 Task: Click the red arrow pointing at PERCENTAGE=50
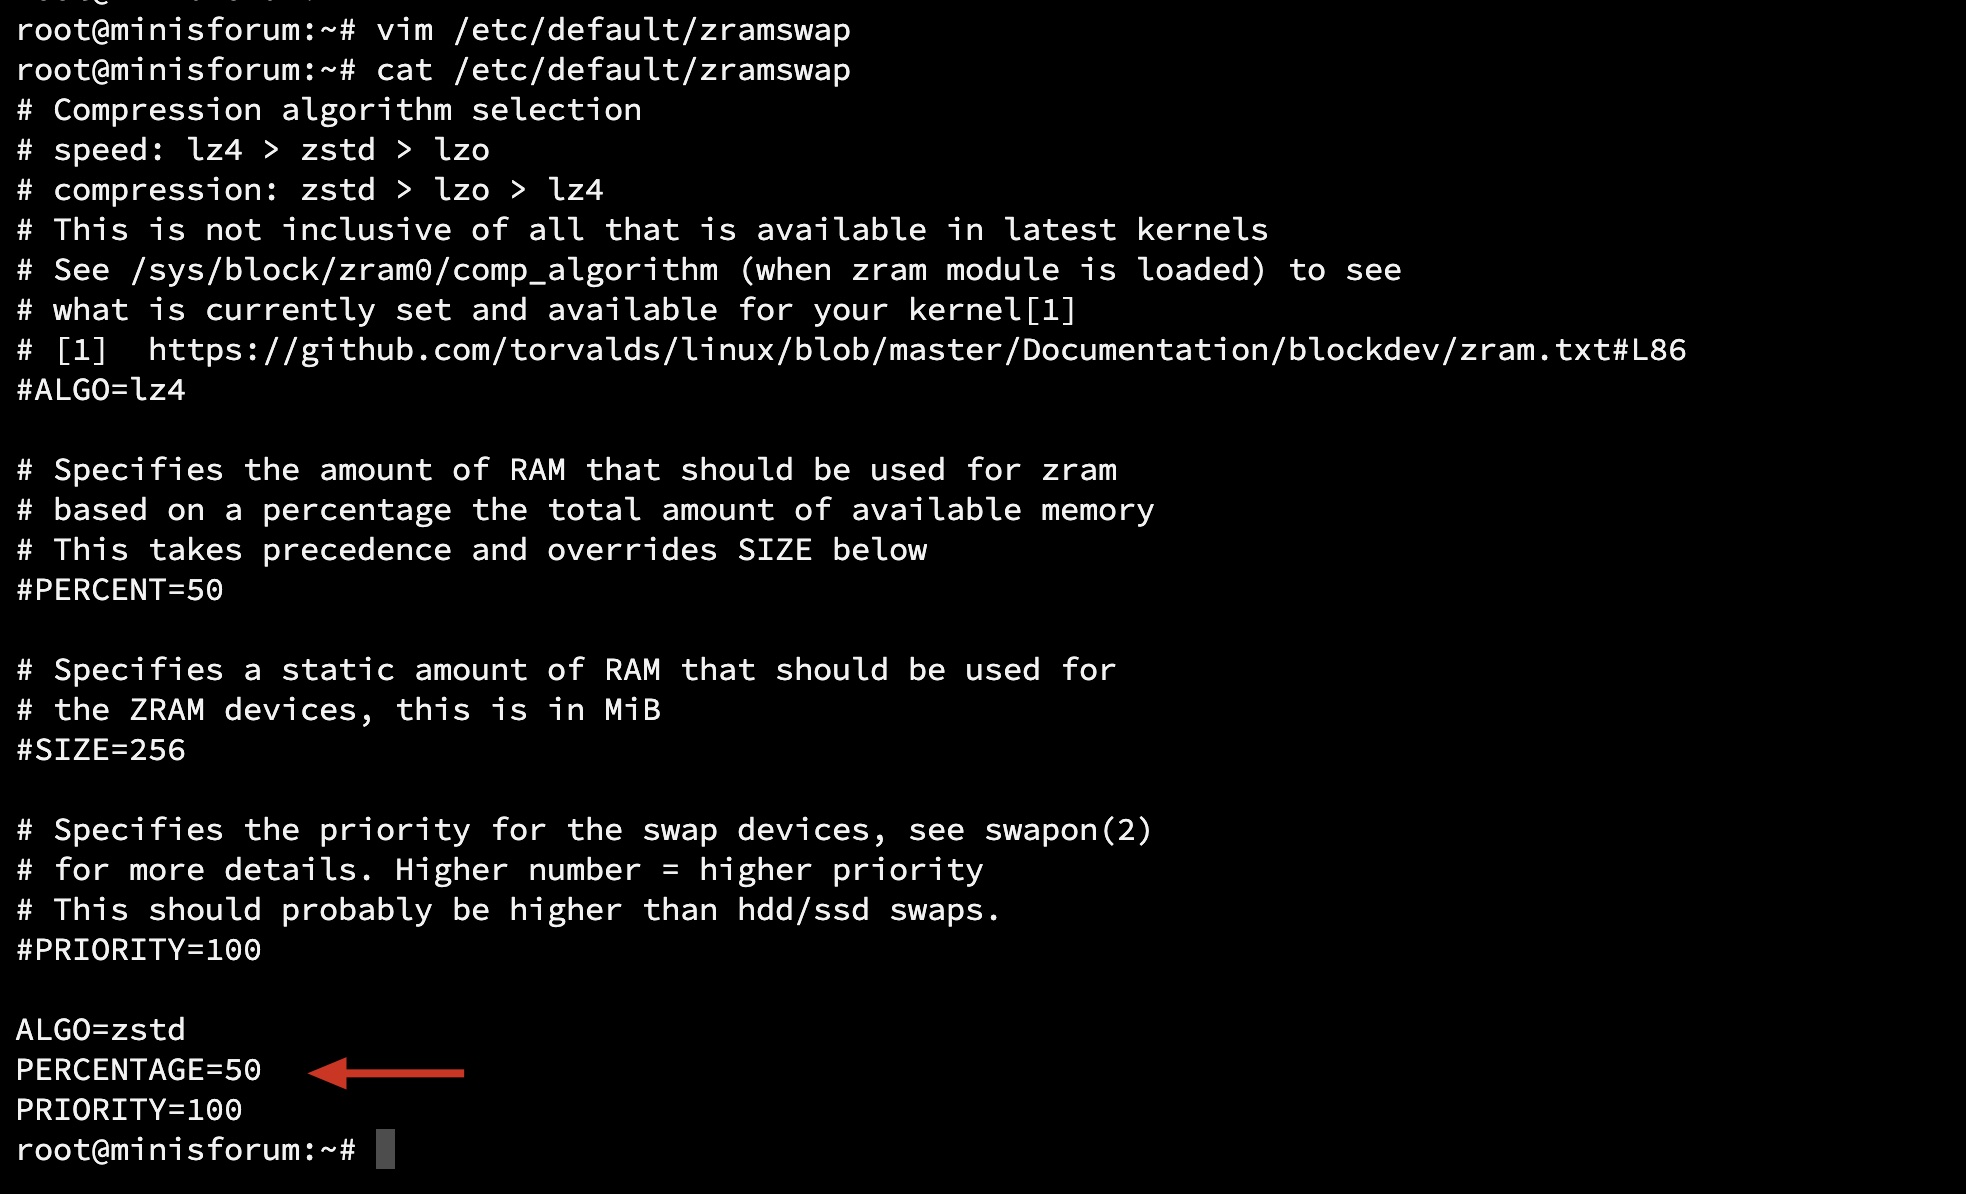[x=386, y=1073]
